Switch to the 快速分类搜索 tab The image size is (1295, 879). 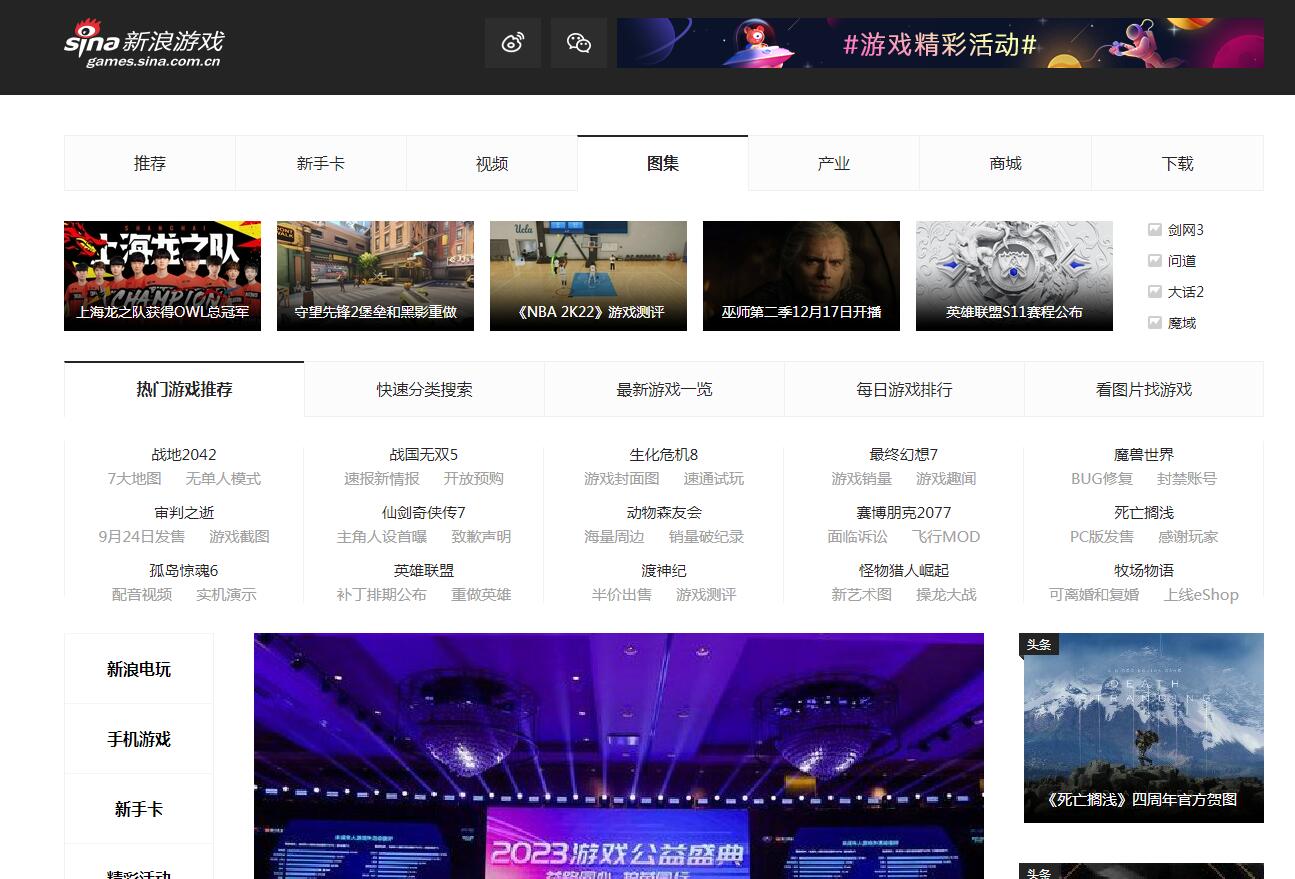[x=424, y=389]
